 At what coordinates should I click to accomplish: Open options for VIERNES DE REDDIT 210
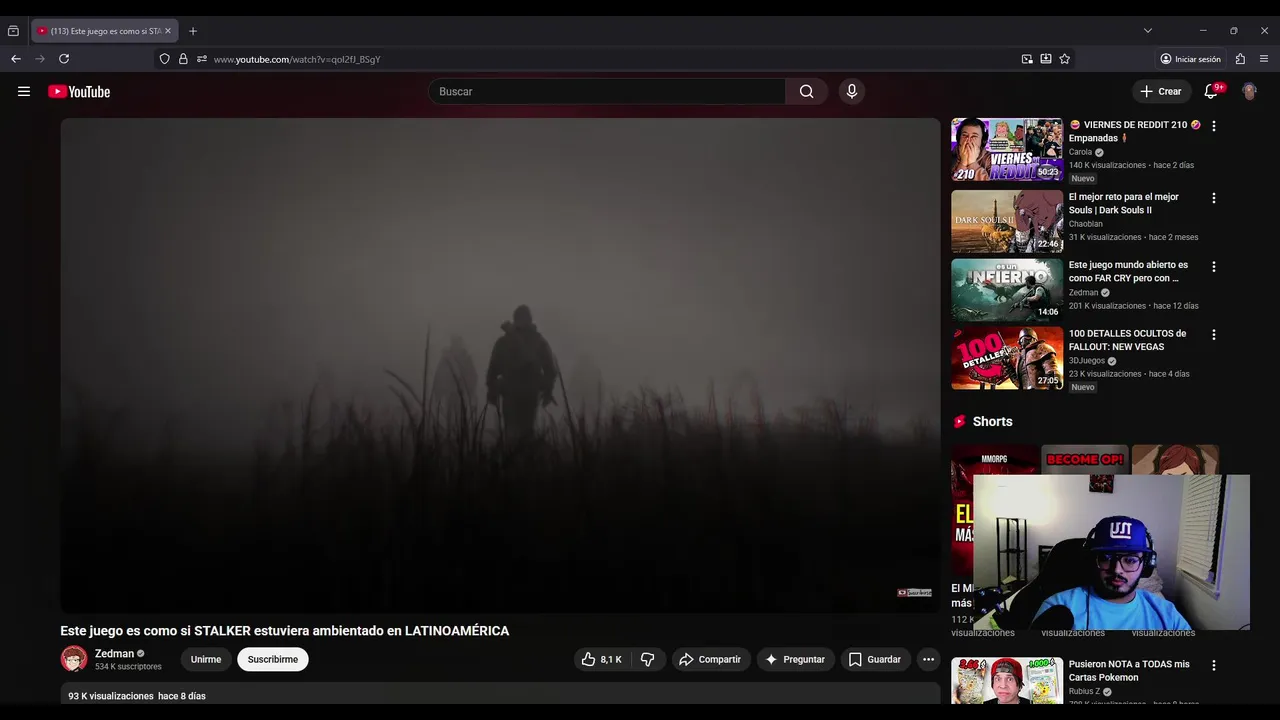tap(1214, 126)
